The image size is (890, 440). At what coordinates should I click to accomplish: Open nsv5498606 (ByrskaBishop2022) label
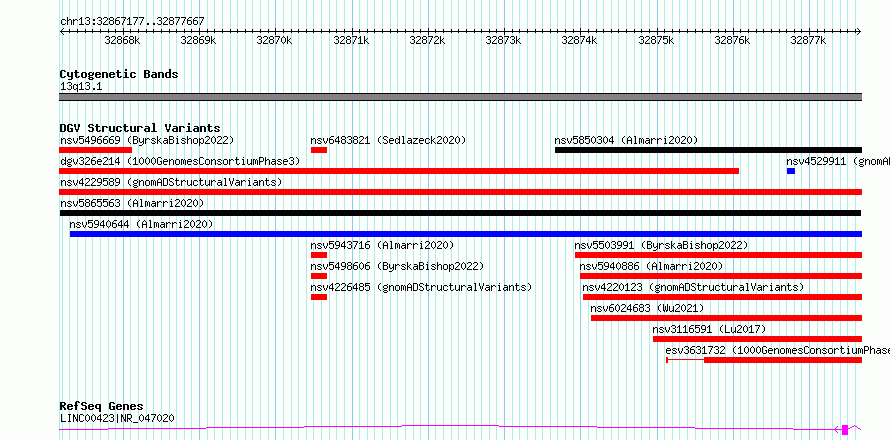click(x=397, y=266)
